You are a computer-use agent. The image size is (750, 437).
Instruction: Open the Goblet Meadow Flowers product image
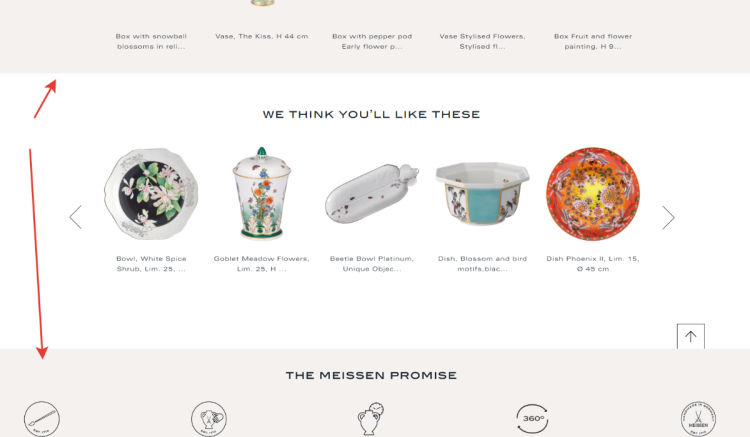click(262, 194)
